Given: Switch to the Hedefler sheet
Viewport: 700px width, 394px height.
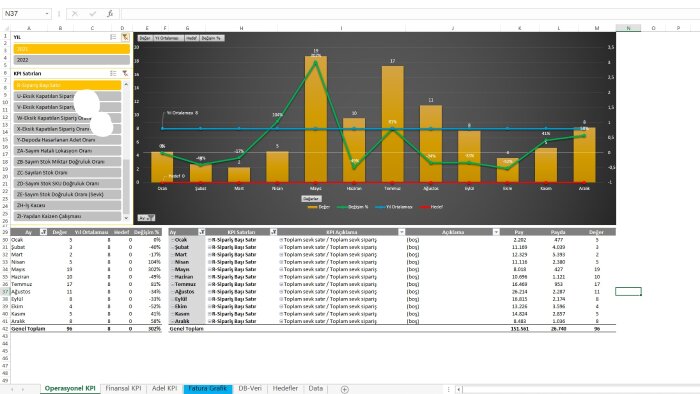Looking at the screenshot, I should coord(285,389).
